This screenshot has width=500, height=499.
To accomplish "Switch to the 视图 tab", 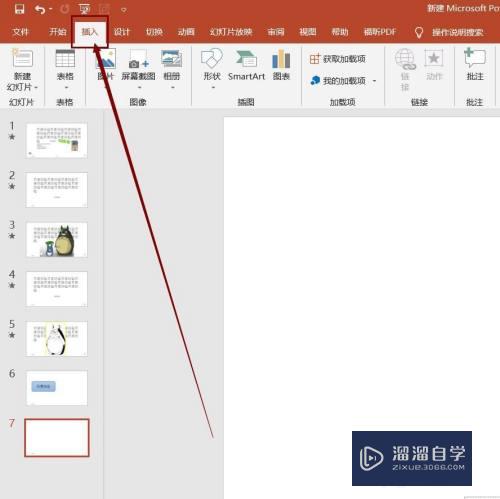I will pos(308,32).
